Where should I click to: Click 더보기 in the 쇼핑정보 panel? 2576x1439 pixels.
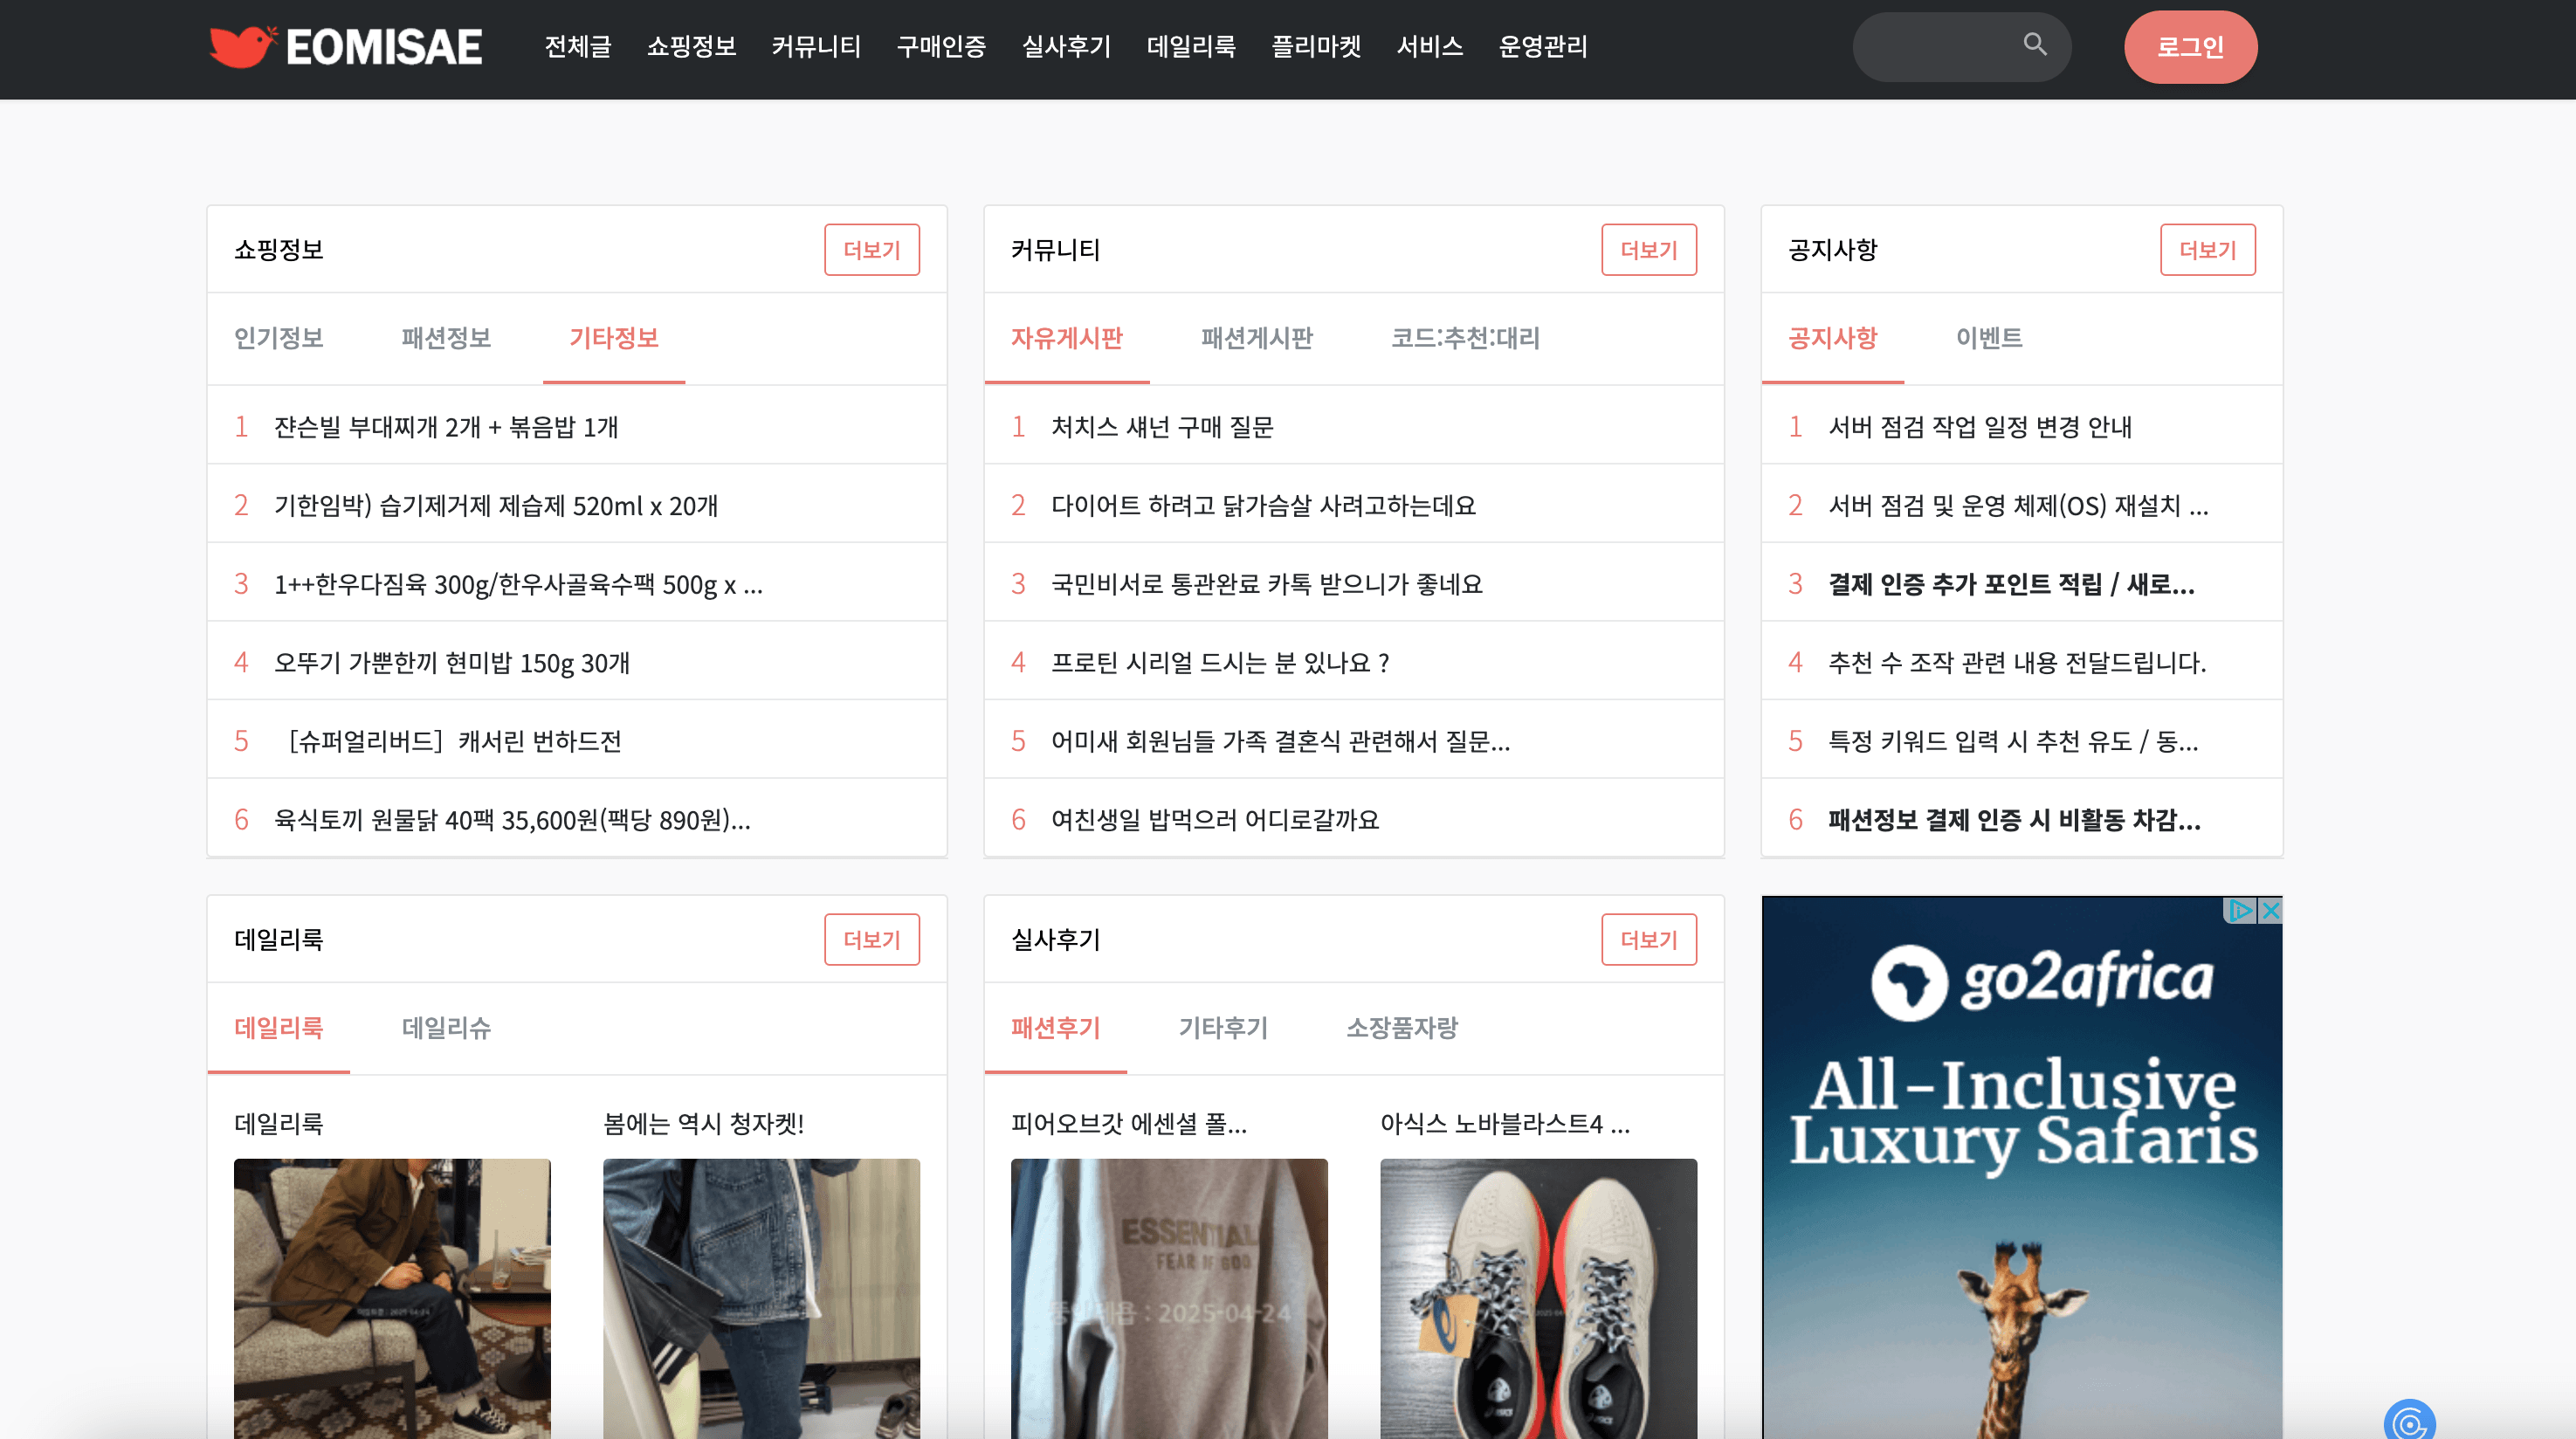[x=871, y=250]
